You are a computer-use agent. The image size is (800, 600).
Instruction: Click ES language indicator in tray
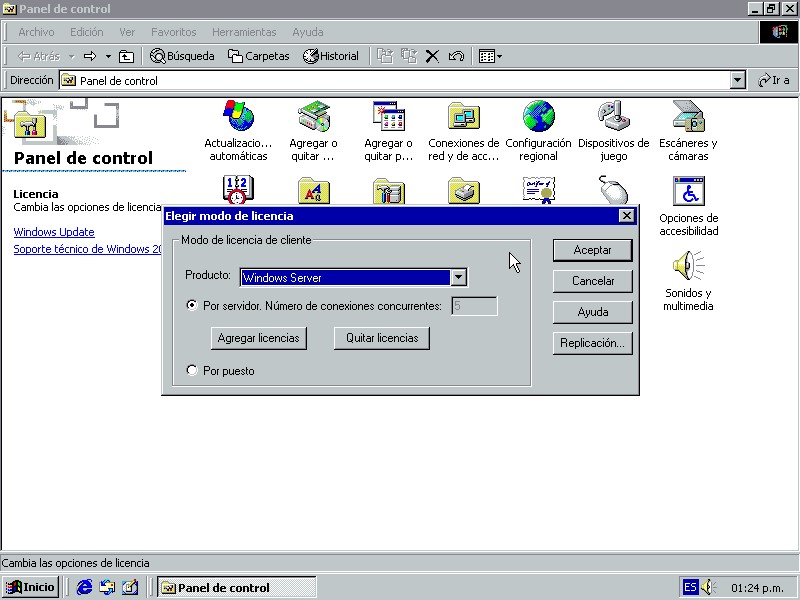coord(690,587)
